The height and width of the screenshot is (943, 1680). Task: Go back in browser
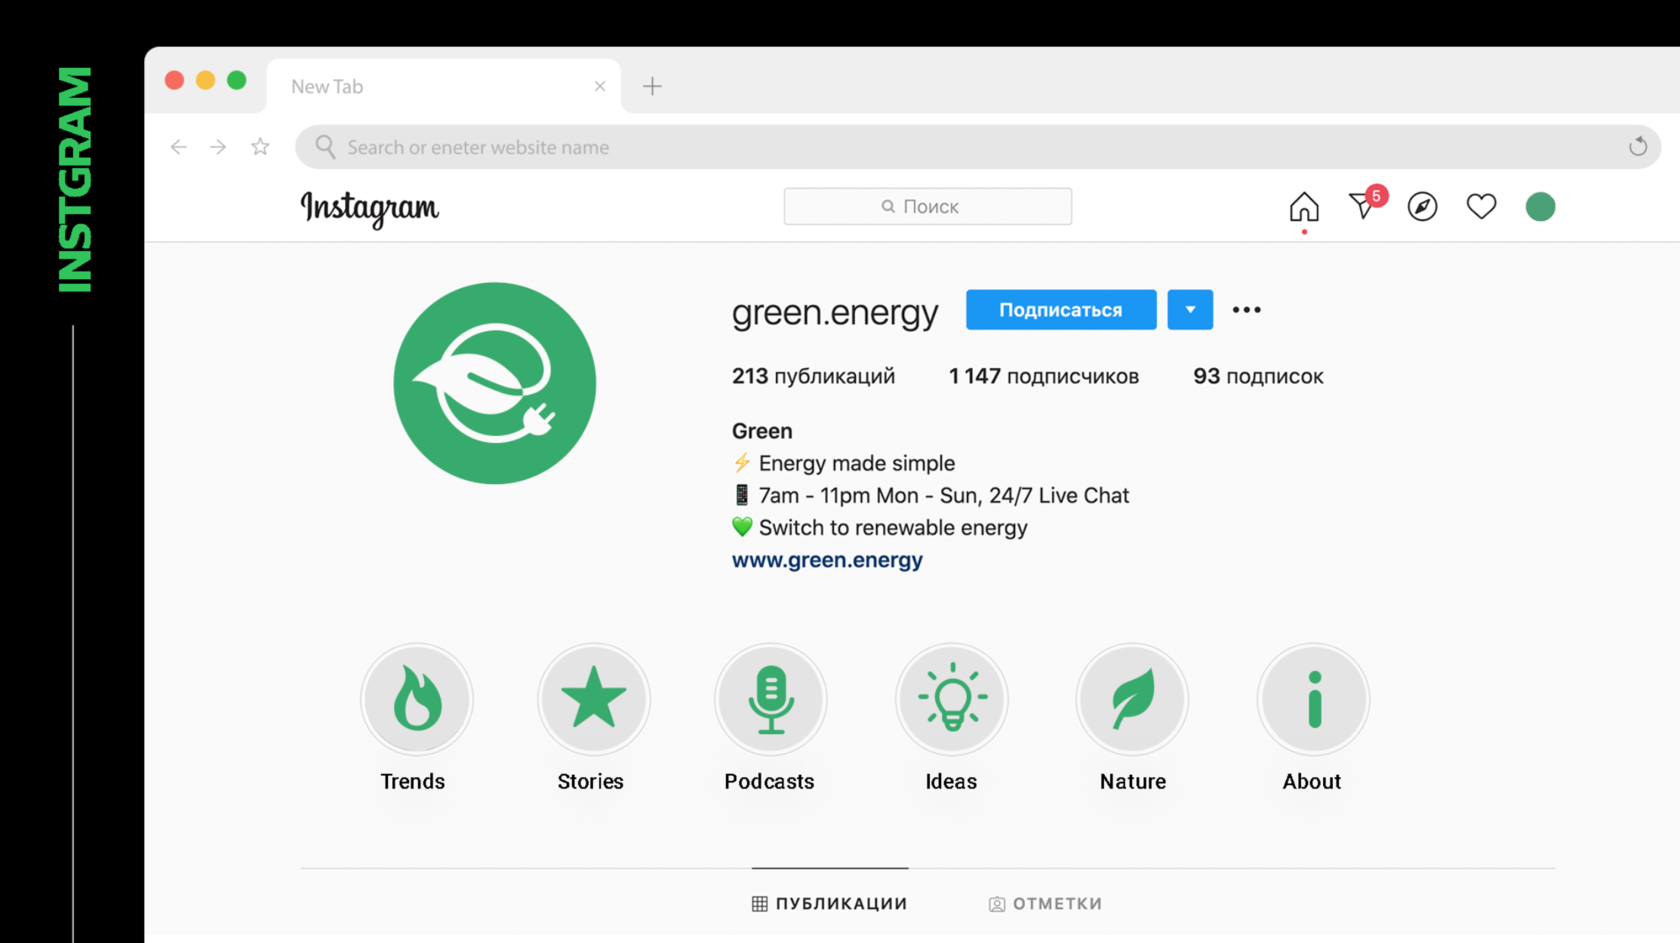[179, 147]
